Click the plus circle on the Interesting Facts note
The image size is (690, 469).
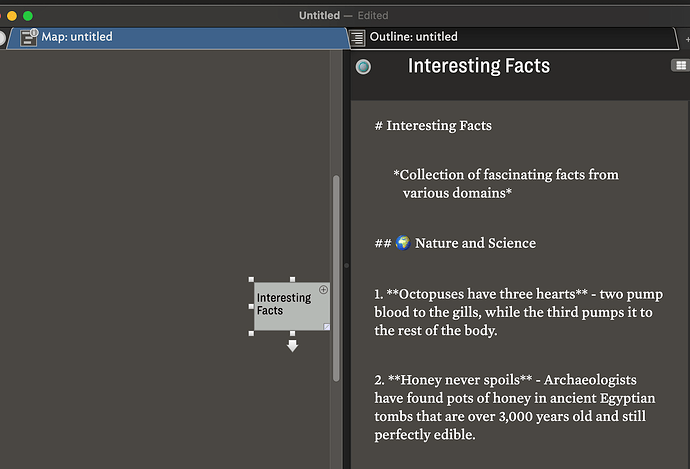tap(323, 289)
